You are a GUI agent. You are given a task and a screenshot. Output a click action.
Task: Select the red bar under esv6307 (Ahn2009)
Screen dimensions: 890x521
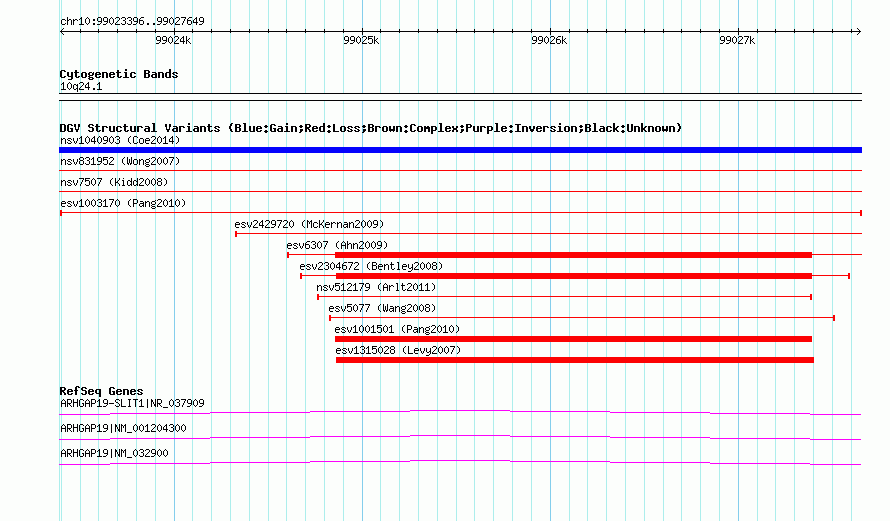pos(573,255)
